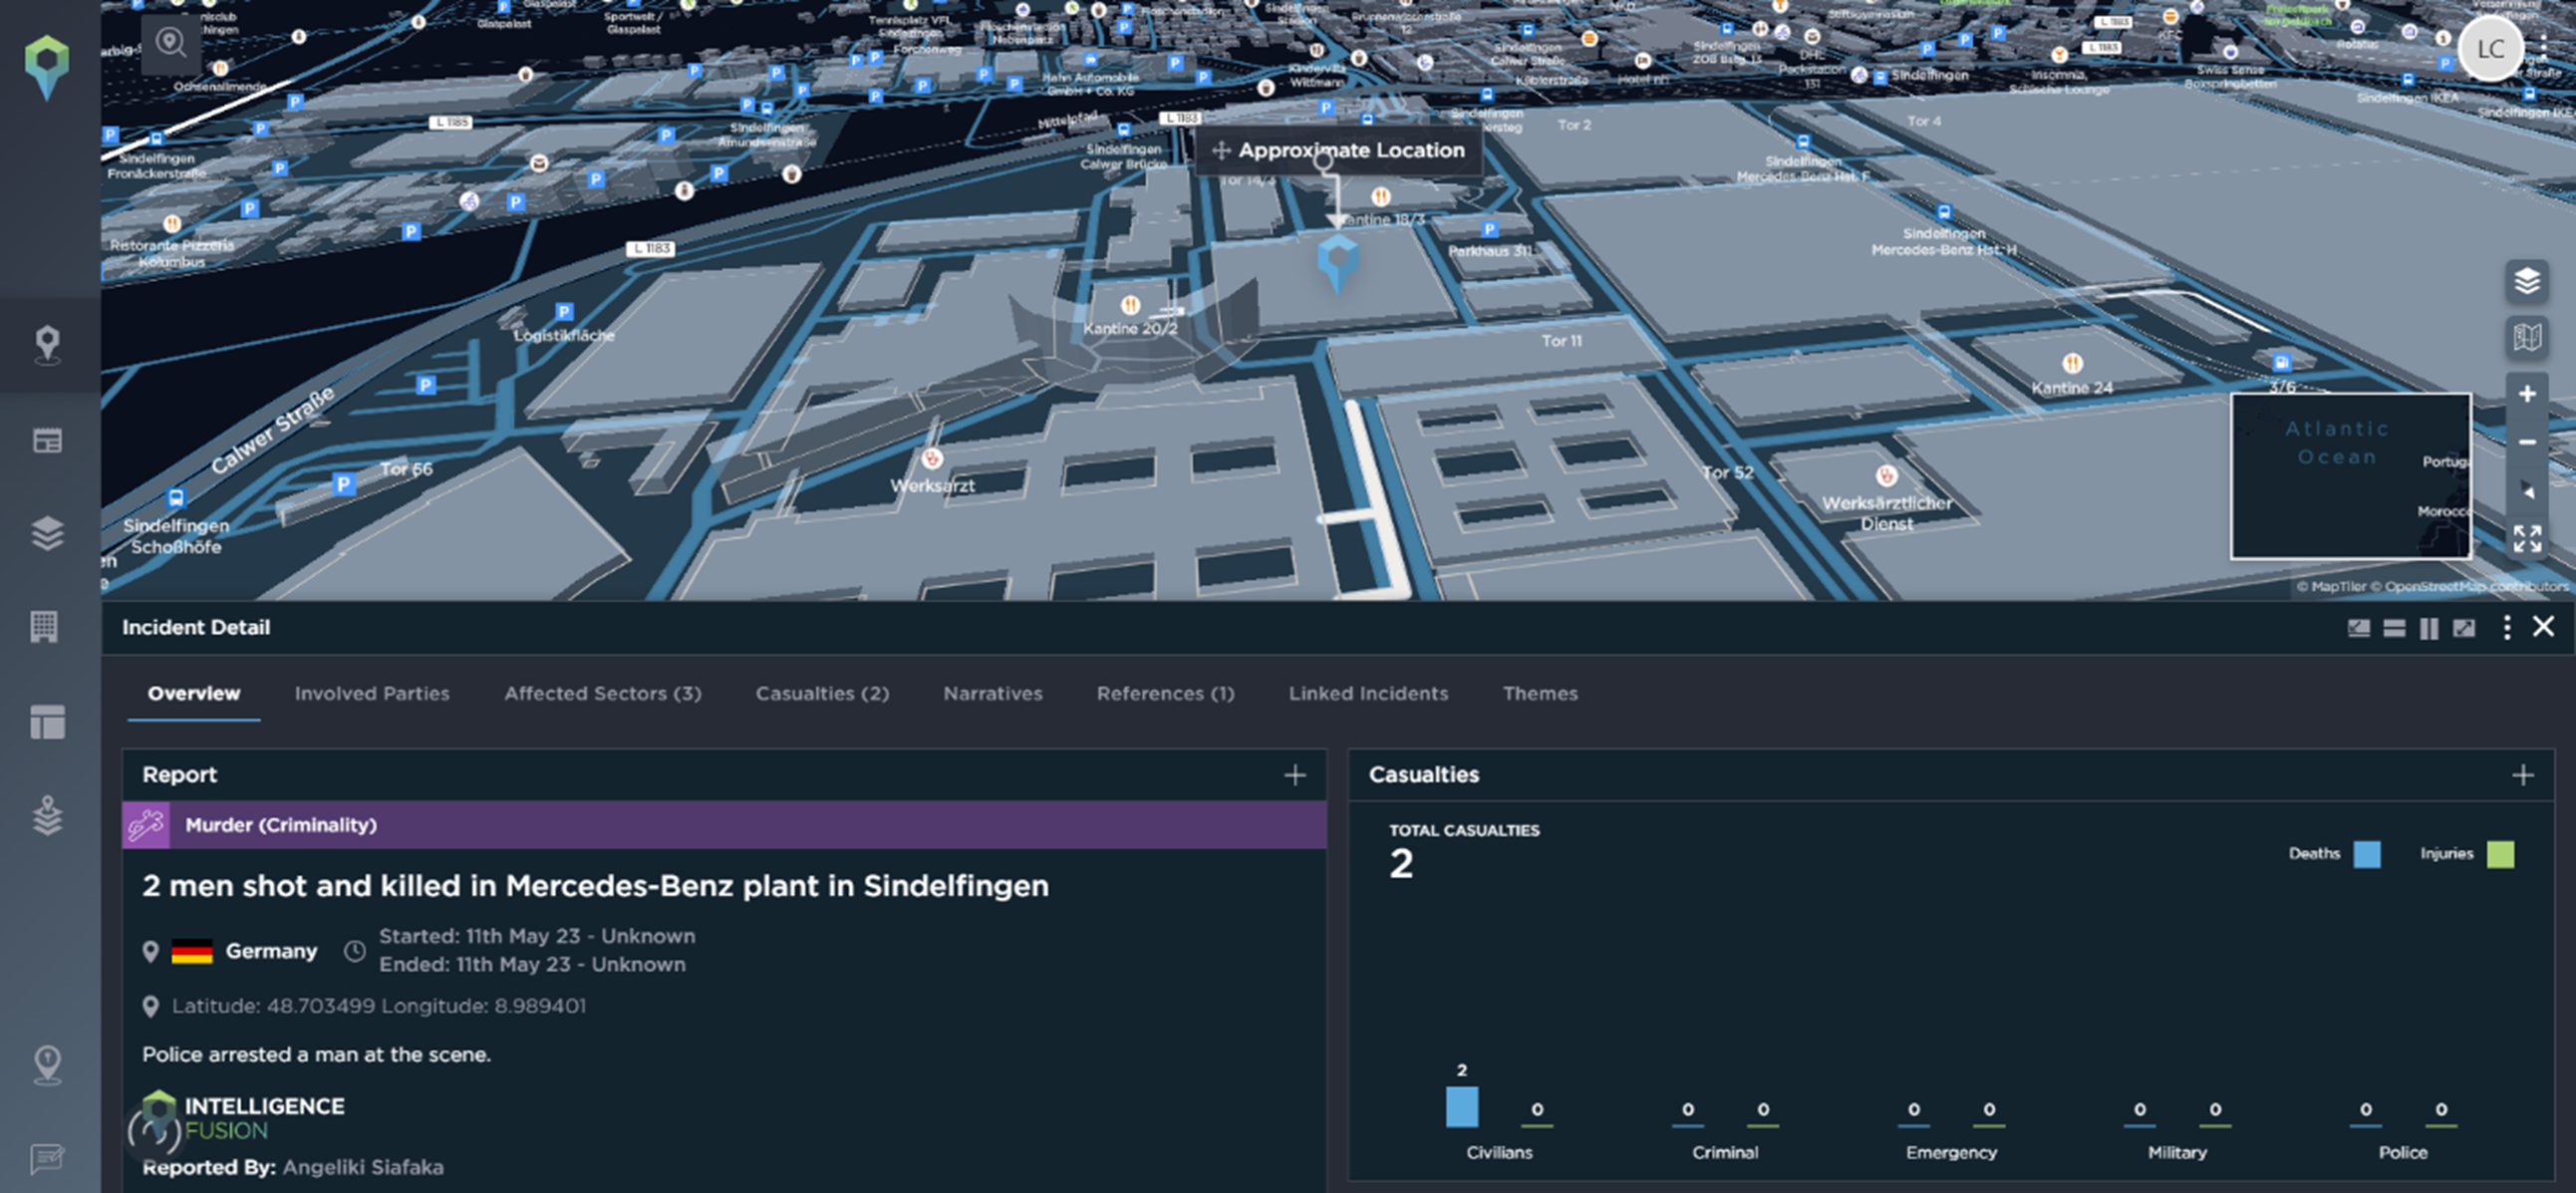Open the building assets sidebar icon

point(44,627)
